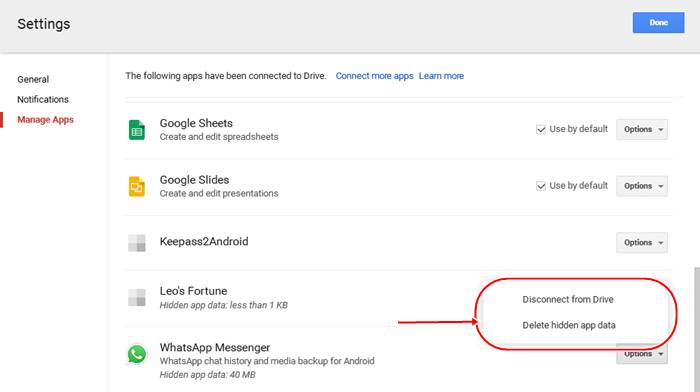Click the Google Slides app name
The image size is (700, 392).
pyautogui.click(x=194, y=180)
